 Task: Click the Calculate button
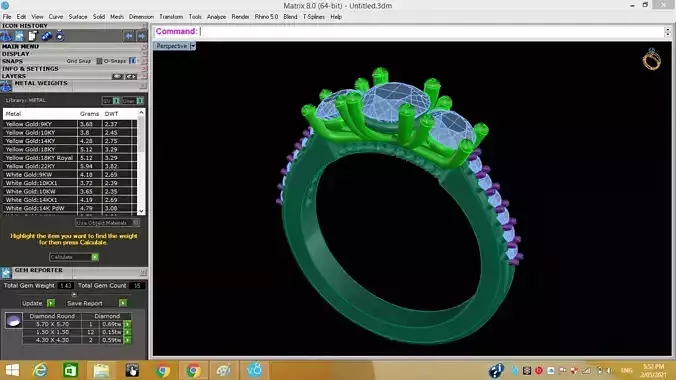pos(74,257)
